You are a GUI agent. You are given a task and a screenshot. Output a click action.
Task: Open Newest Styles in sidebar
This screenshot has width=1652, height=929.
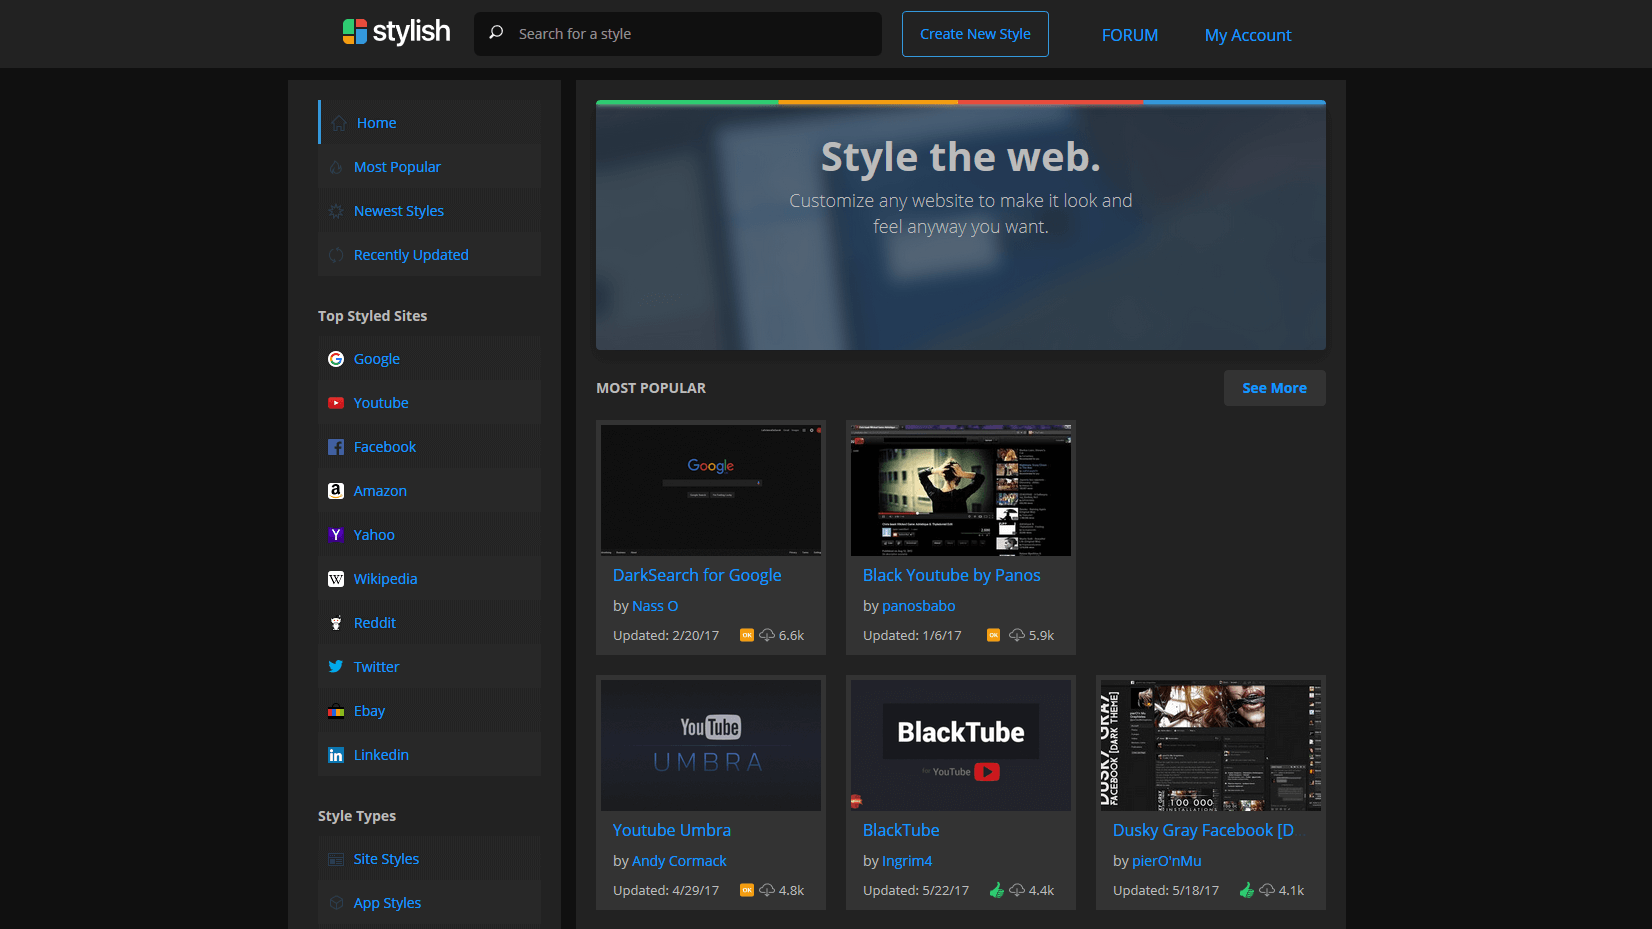pos(430,210)
